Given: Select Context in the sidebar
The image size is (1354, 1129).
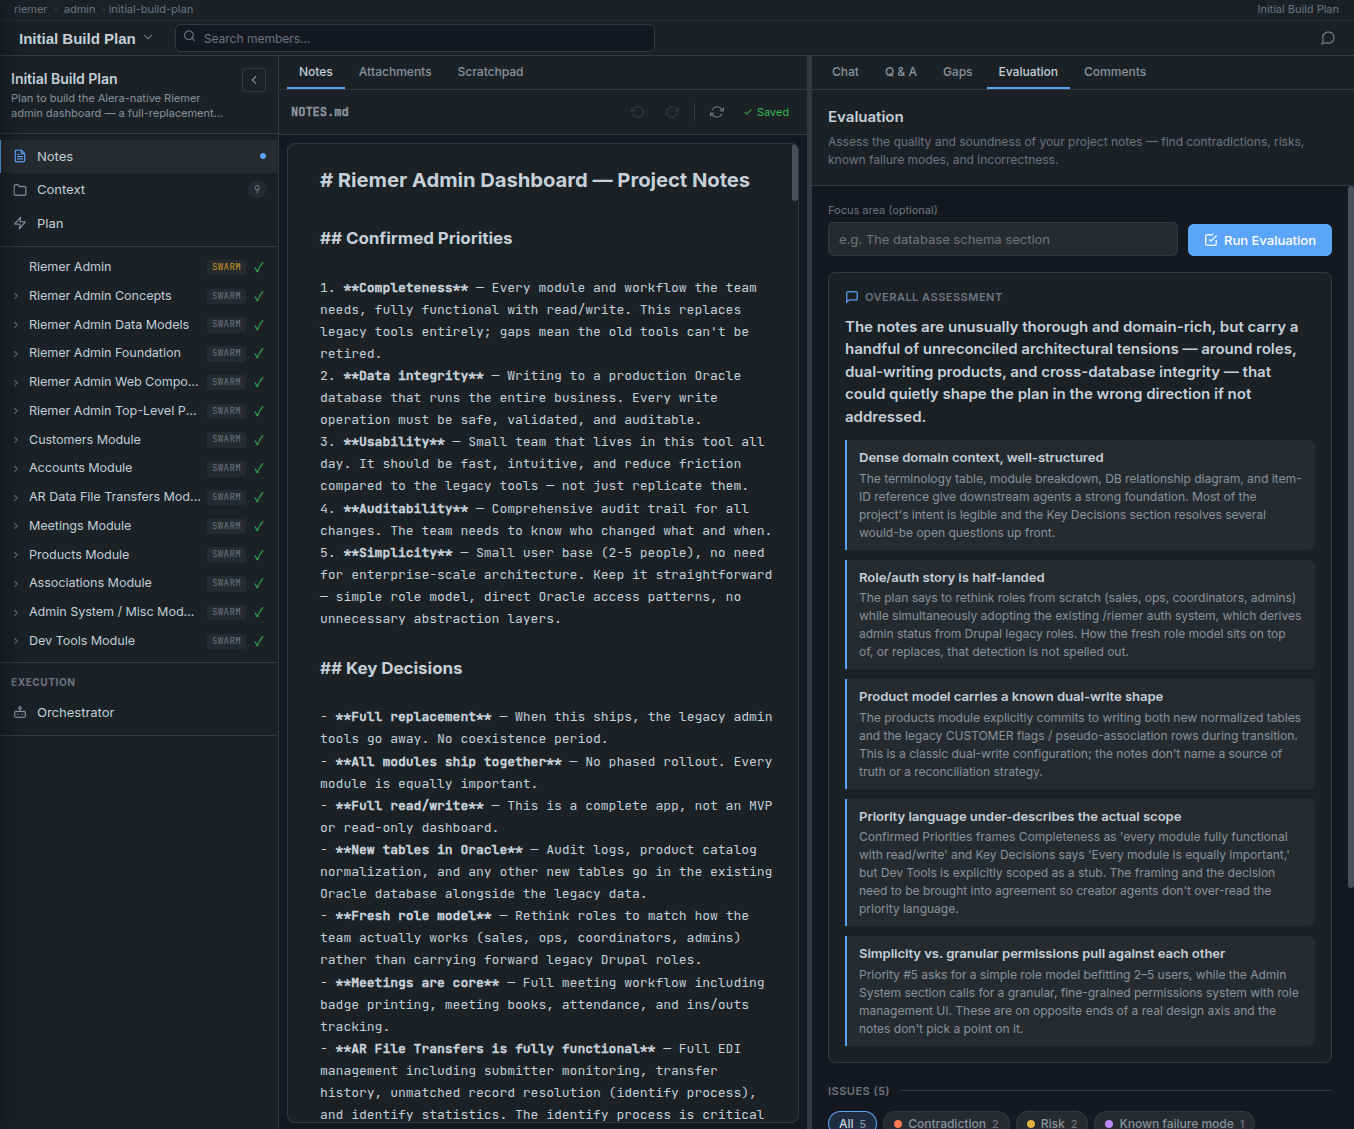Looking at the screenshot, I should coord(139,189).
